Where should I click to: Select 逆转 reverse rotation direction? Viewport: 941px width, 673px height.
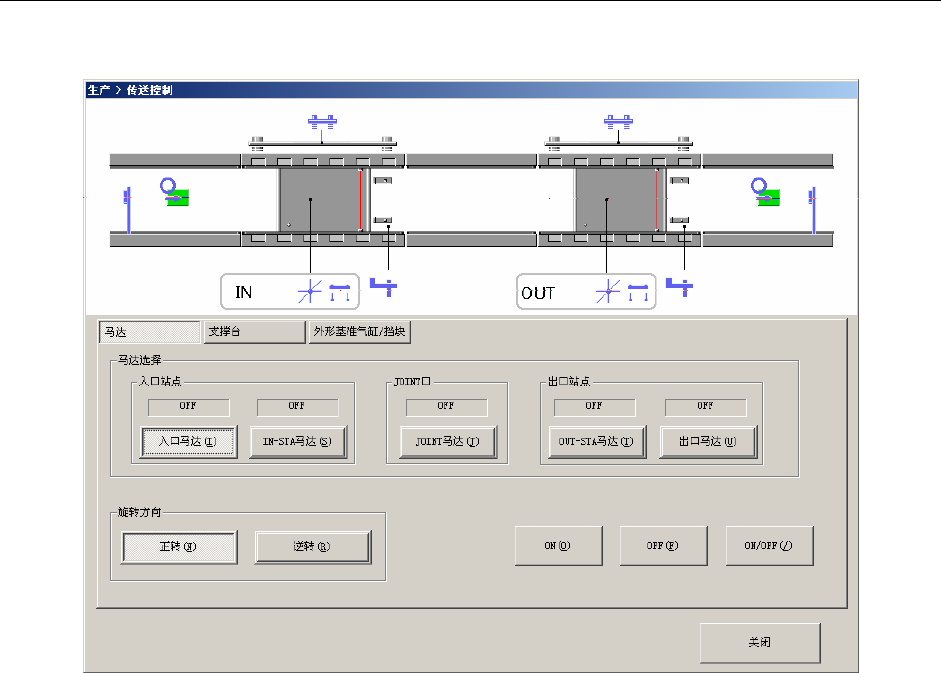click(x=313, y=547)
